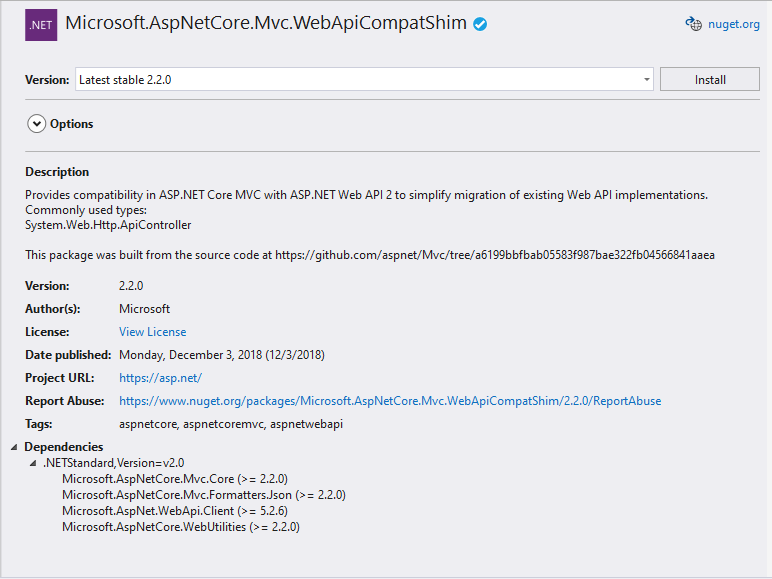Expand the Options section chevron
The image size is (772, 579).
pyautogui.click(x=36, y=124)
